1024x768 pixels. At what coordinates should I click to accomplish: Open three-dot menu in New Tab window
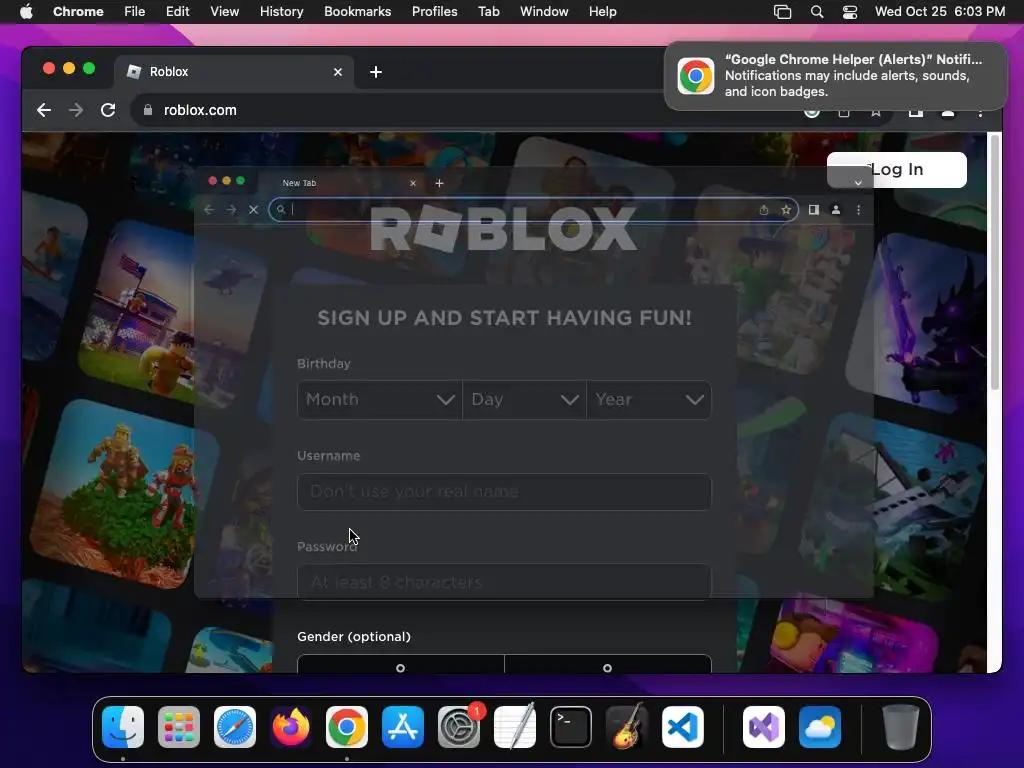coord(858,210)
